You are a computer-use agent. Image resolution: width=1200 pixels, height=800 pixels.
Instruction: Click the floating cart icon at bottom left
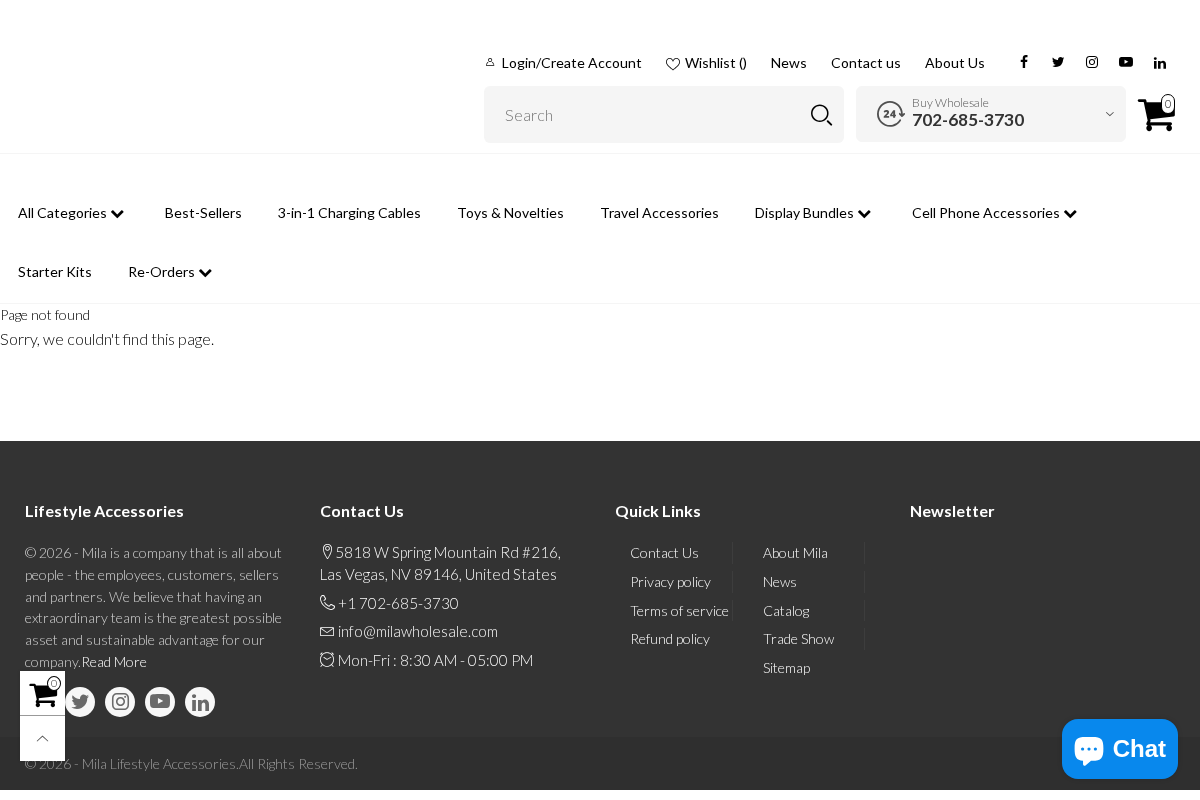(42, 692)
